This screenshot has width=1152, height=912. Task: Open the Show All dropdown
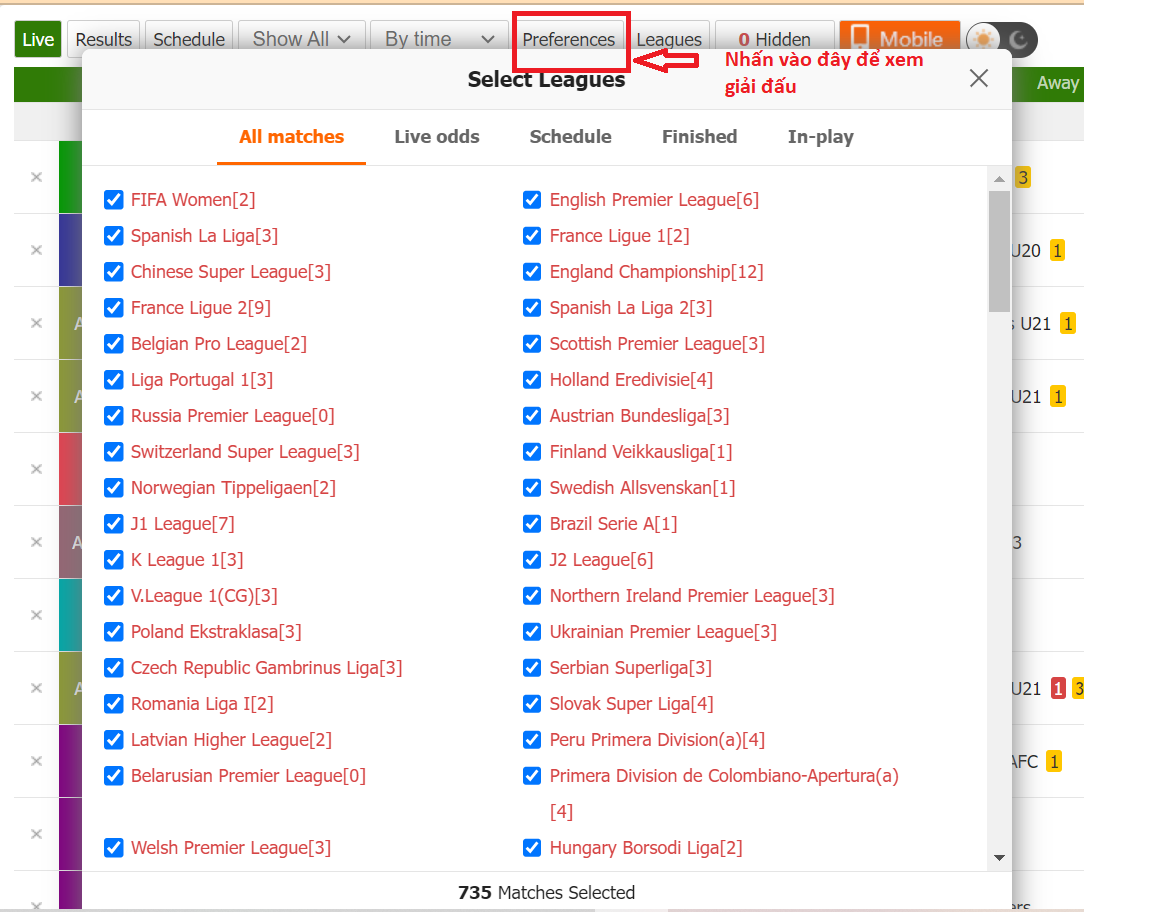301,39
